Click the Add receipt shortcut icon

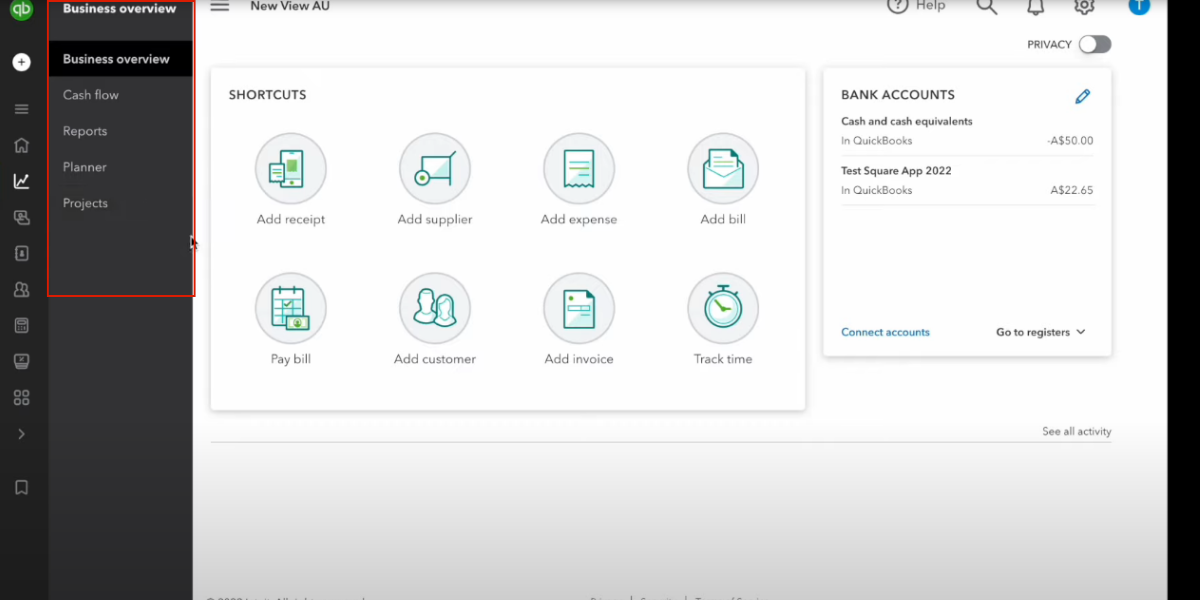tap(291, 169)
